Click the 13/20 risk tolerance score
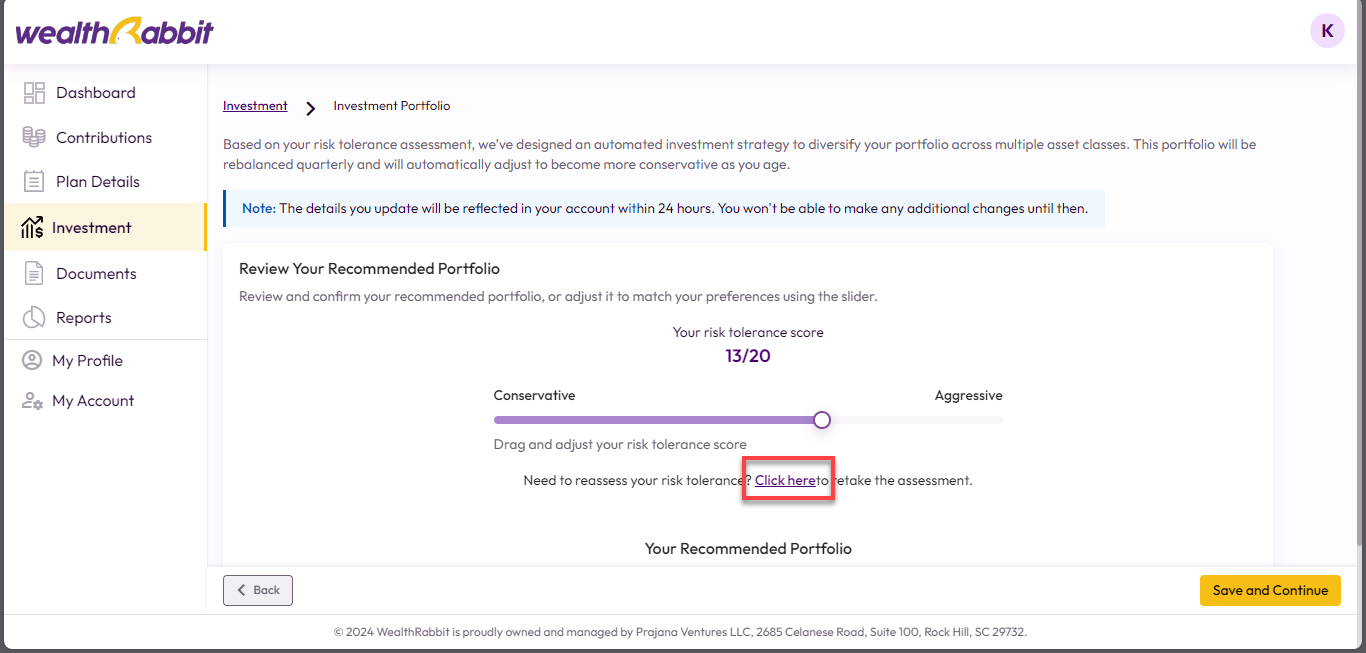This screenshot has height=653, width=1366. tap(748, 356)
